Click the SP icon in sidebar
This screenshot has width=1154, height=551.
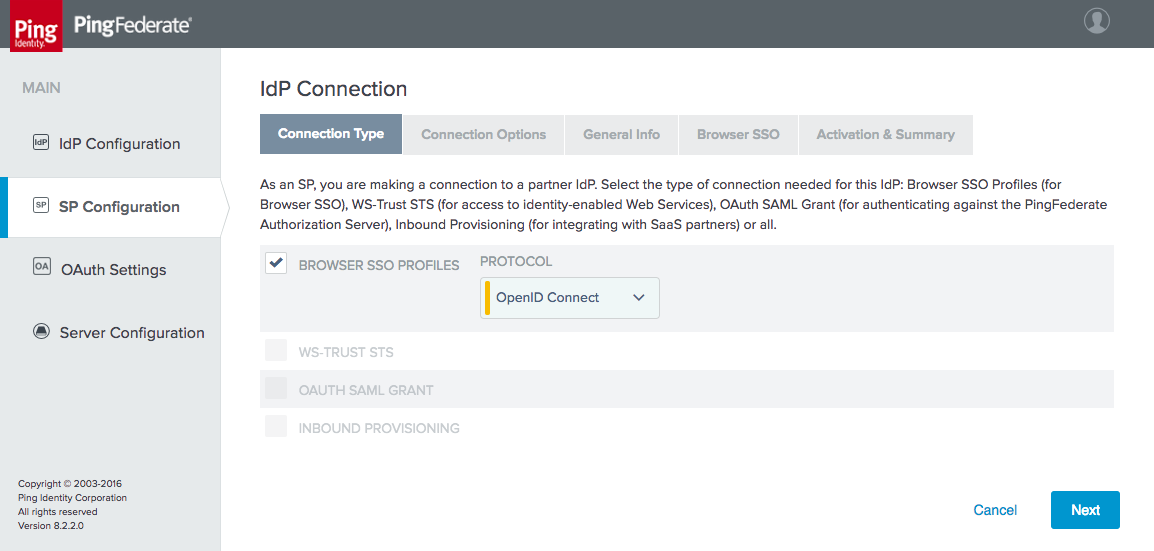coord(41,206)
